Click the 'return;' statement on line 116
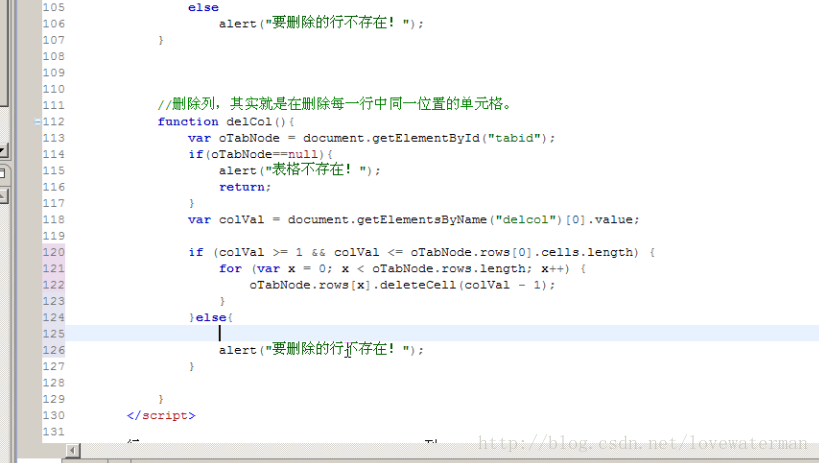This screenshot has height=463, width=819. (x=245, y=187)
